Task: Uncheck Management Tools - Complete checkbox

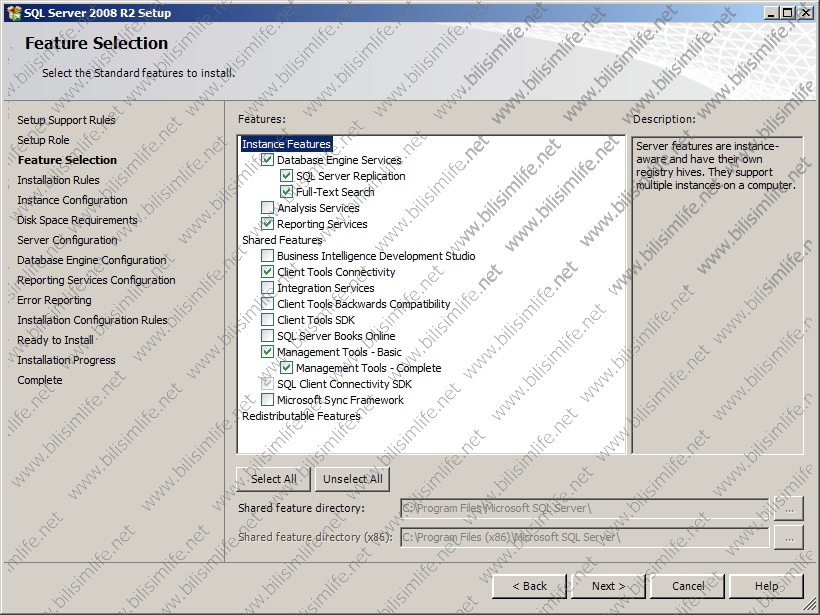Action: 286,368
